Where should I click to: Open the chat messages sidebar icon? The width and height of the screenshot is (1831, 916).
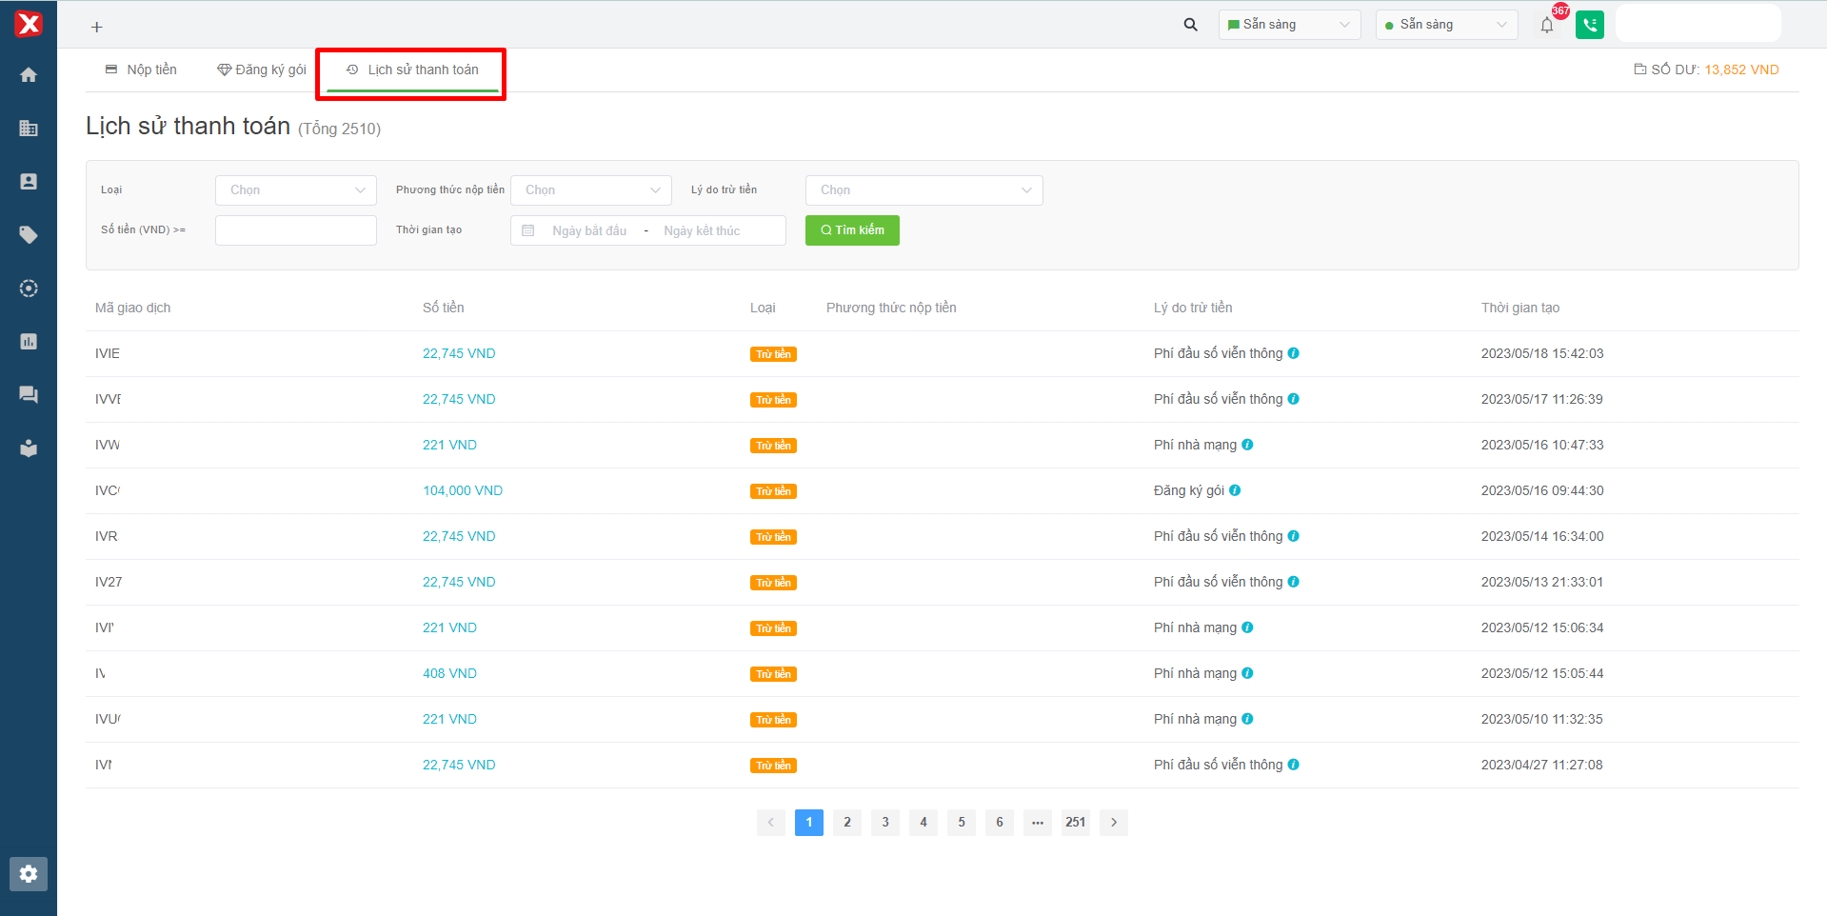pyautogui.click(x=28, y=395)
